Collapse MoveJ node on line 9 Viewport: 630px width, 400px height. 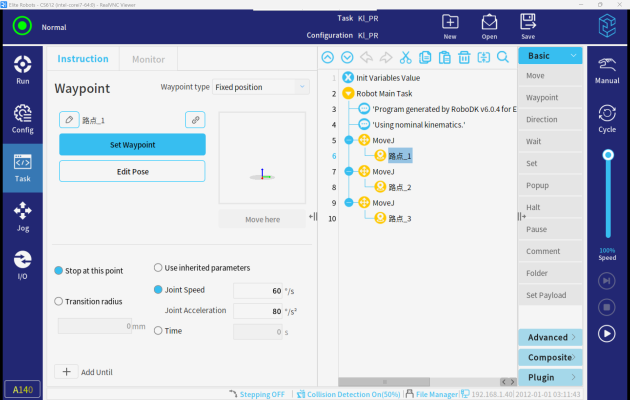349,203
